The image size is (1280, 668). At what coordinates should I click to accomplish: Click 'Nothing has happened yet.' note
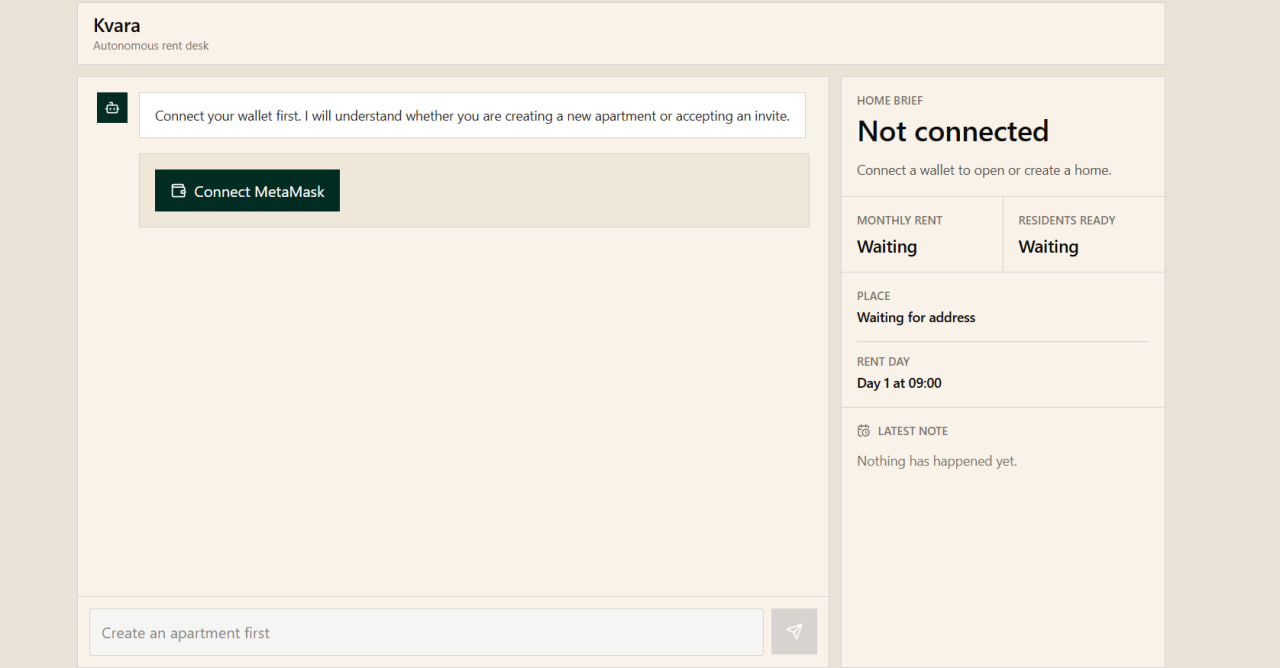click(x=937, y=461)
